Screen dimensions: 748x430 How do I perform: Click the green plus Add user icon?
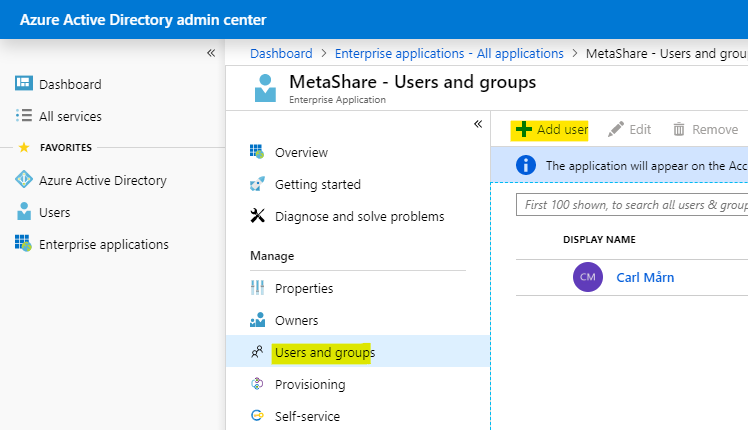click(524, 129)
